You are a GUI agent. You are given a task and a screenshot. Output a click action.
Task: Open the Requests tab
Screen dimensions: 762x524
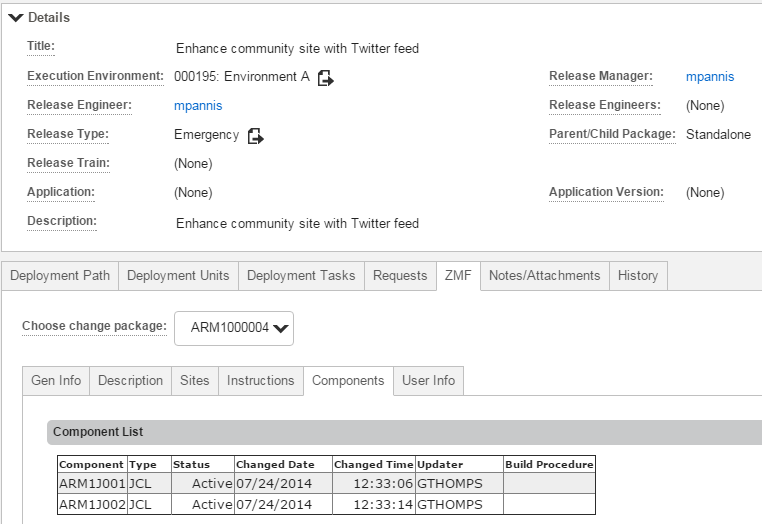[x=400, y=276]
